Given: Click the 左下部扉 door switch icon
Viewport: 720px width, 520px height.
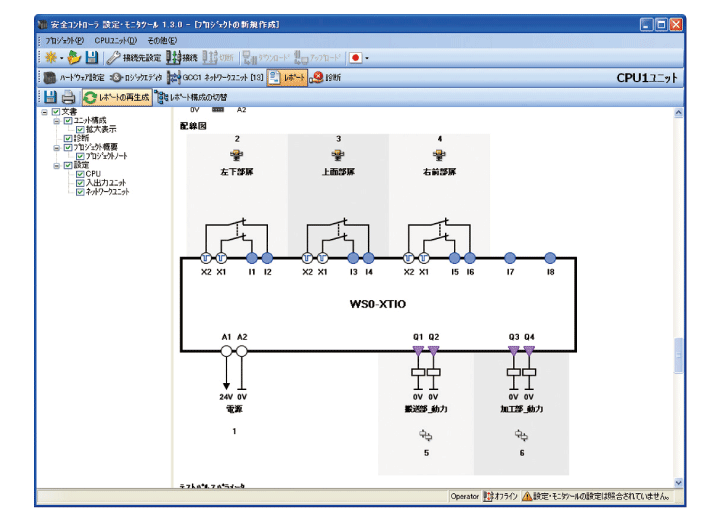Looking at the screenshot, I should [x=237, y=155].
